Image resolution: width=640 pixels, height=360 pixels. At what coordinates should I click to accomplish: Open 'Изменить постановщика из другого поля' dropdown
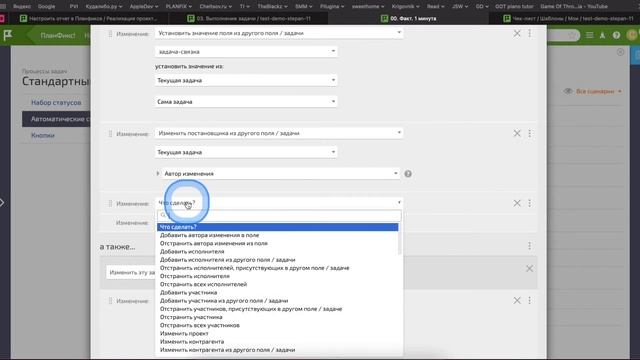pos(279,133)
